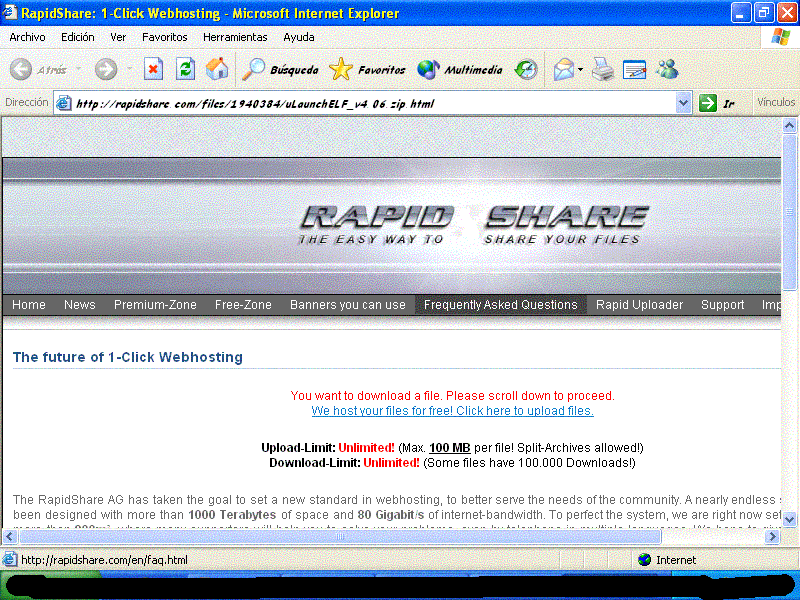
Task: Open the Ayuda menu
Action: click(298, 37)
